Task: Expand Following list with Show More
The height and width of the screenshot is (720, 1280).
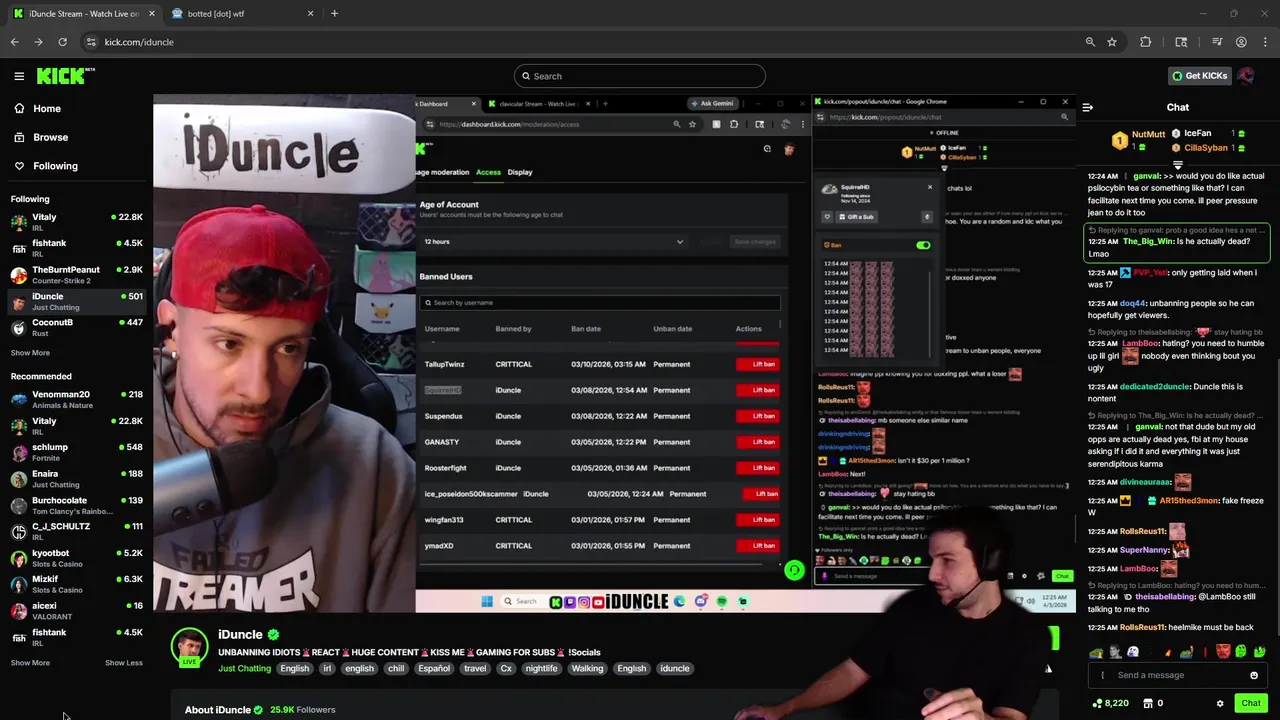Action: (x=30, y=353)
